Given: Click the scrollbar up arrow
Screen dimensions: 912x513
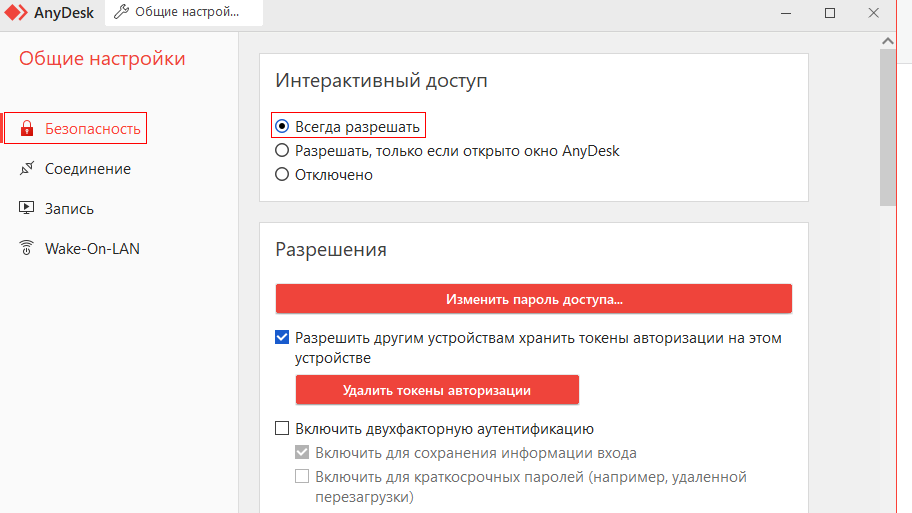Looking at the screenshot, I should (x=887, y=38).
